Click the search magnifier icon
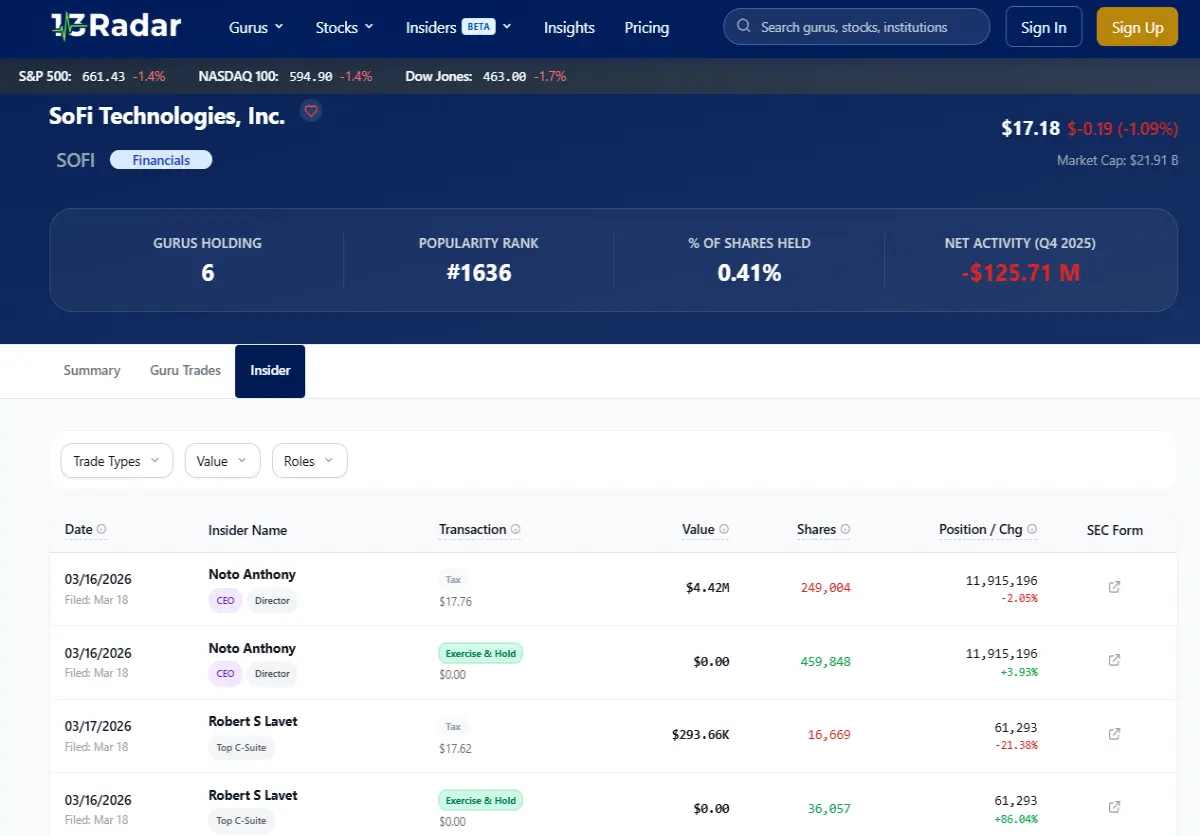The image size is (1200, 836). [743, 27]
